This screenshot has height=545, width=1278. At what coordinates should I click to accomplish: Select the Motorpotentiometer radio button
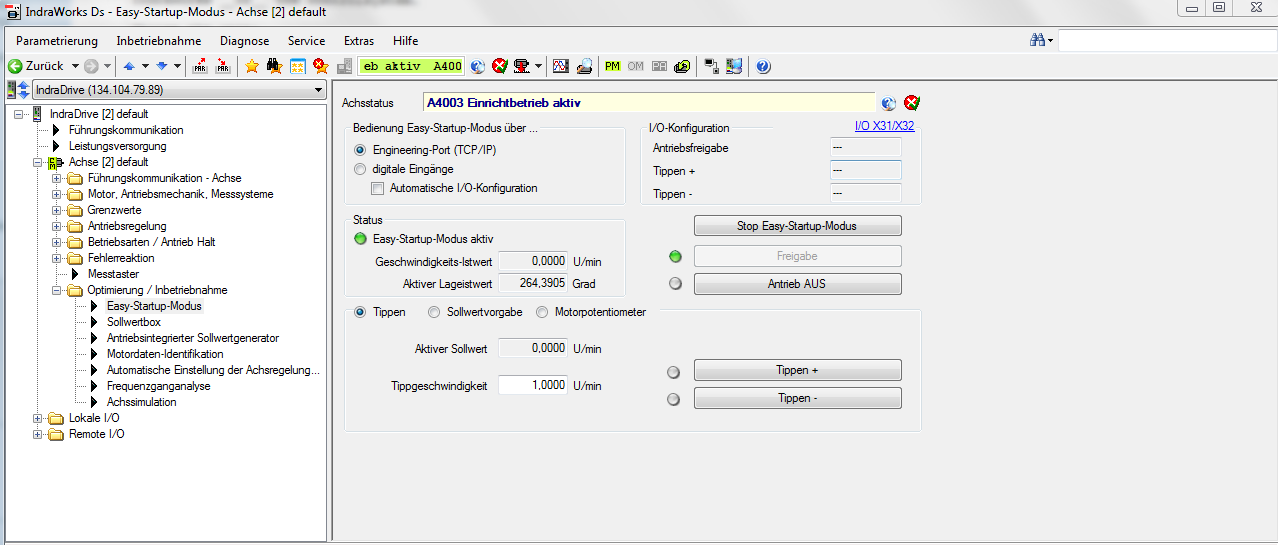tap(543, 312)
